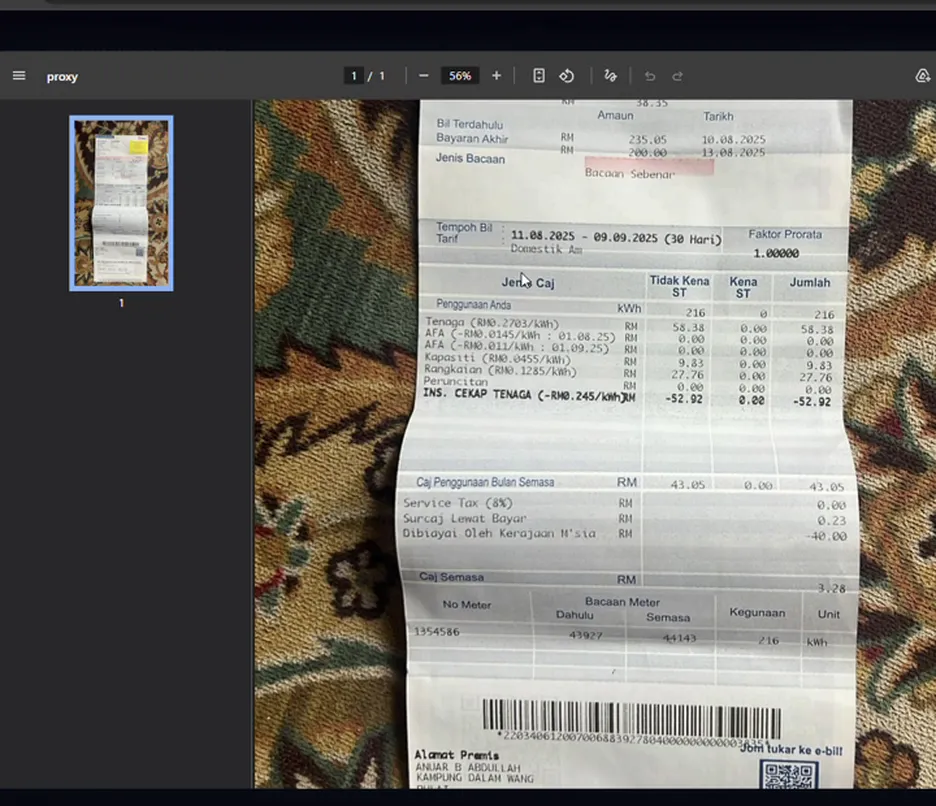This screenshot has height=806, width=936.
Task: Click the Jom tukar ke e-bill text
Action: pyautogui.click(x=791, y=750)
